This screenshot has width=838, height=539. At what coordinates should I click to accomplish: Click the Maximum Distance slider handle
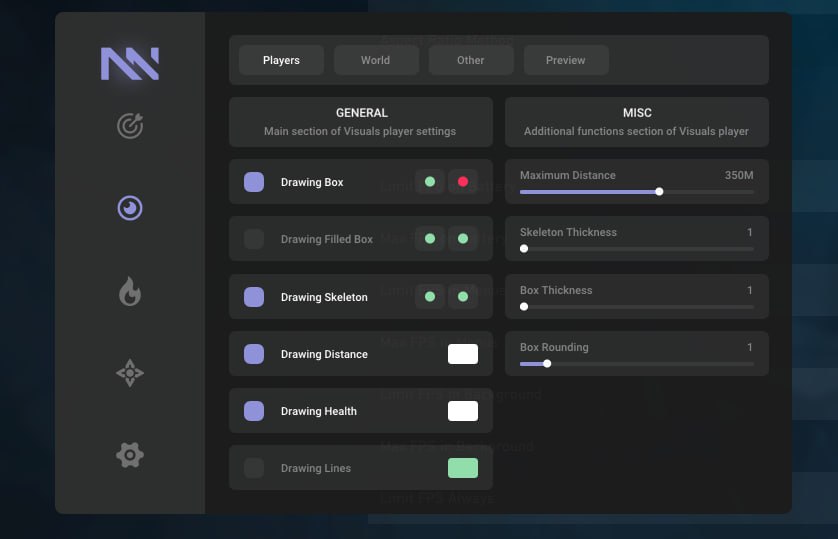coord(659,191)
